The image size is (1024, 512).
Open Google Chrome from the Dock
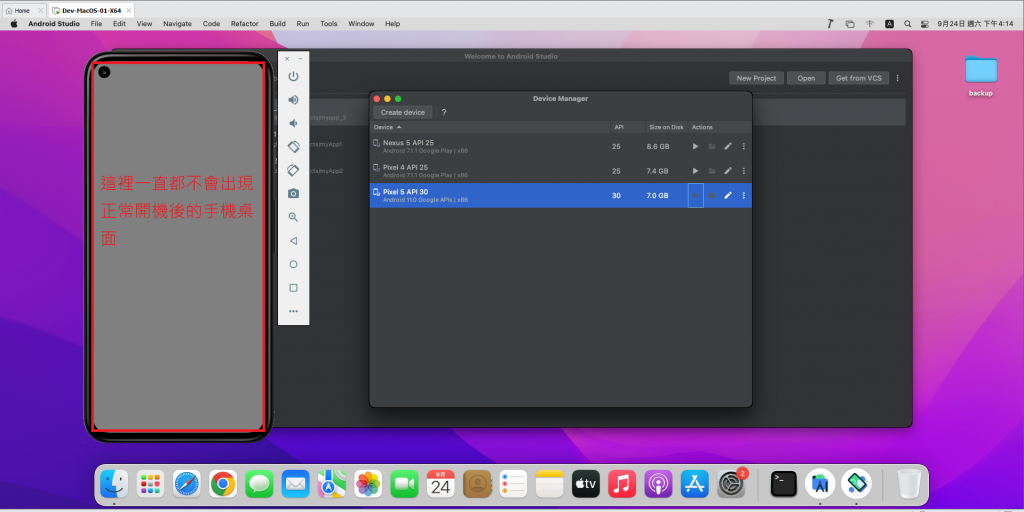(x=223, y=484)
